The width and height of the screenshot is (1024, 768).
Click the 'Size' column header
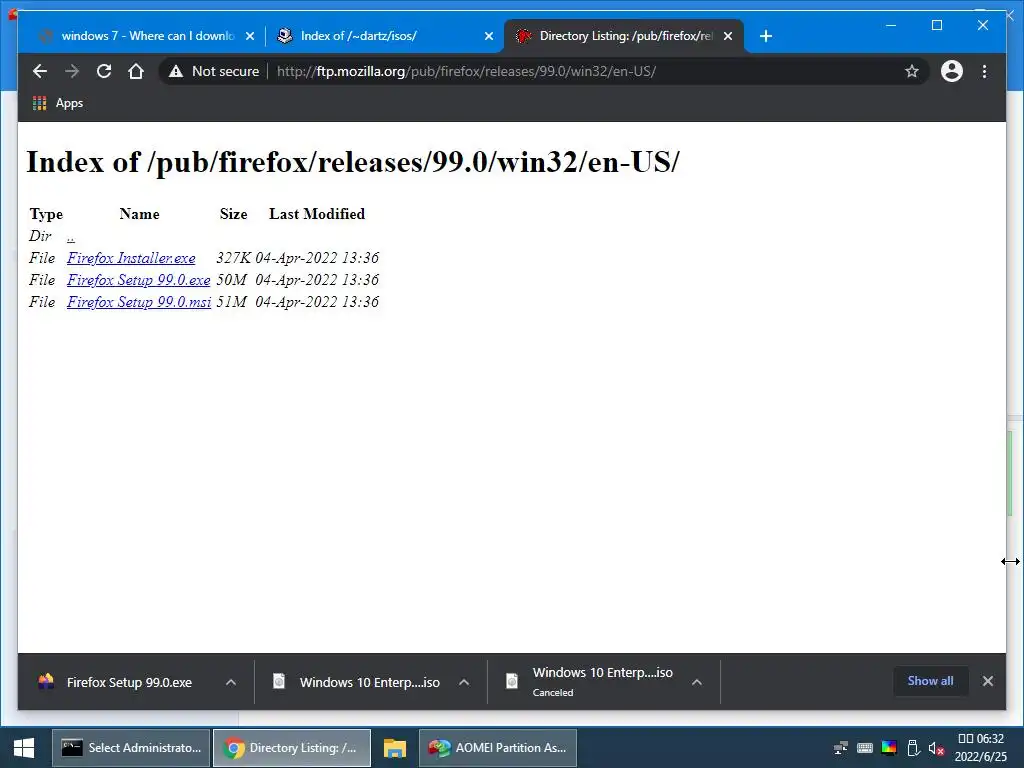233,214
